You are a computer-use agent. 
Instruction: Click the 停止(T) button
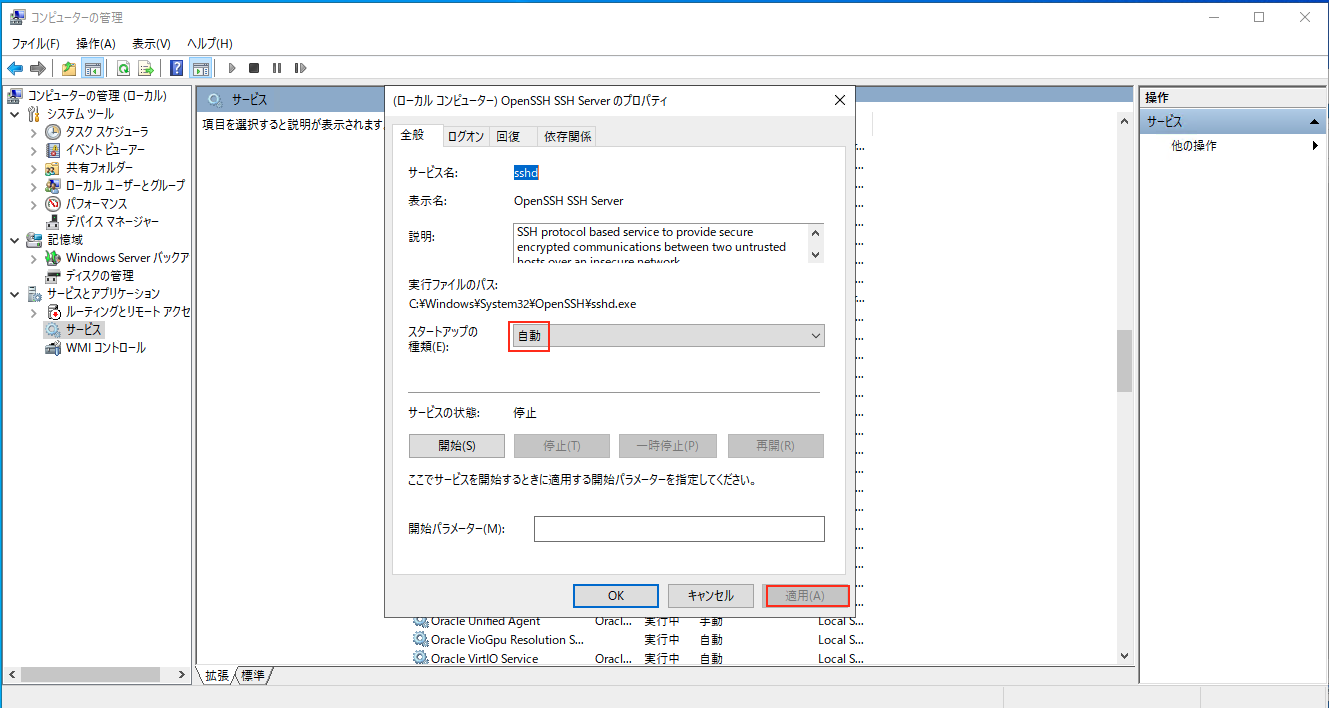pyautogui.click(x=561, y=446)
